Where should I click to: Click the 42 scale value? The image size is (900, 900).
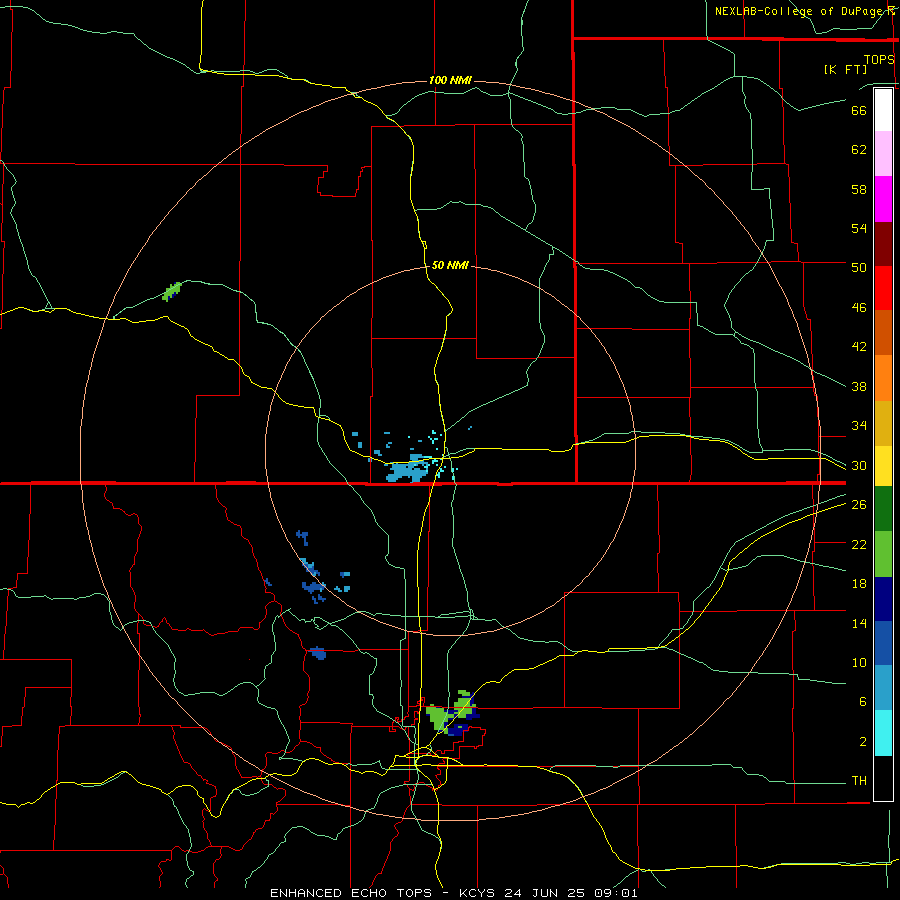click(x=859, y=347)
